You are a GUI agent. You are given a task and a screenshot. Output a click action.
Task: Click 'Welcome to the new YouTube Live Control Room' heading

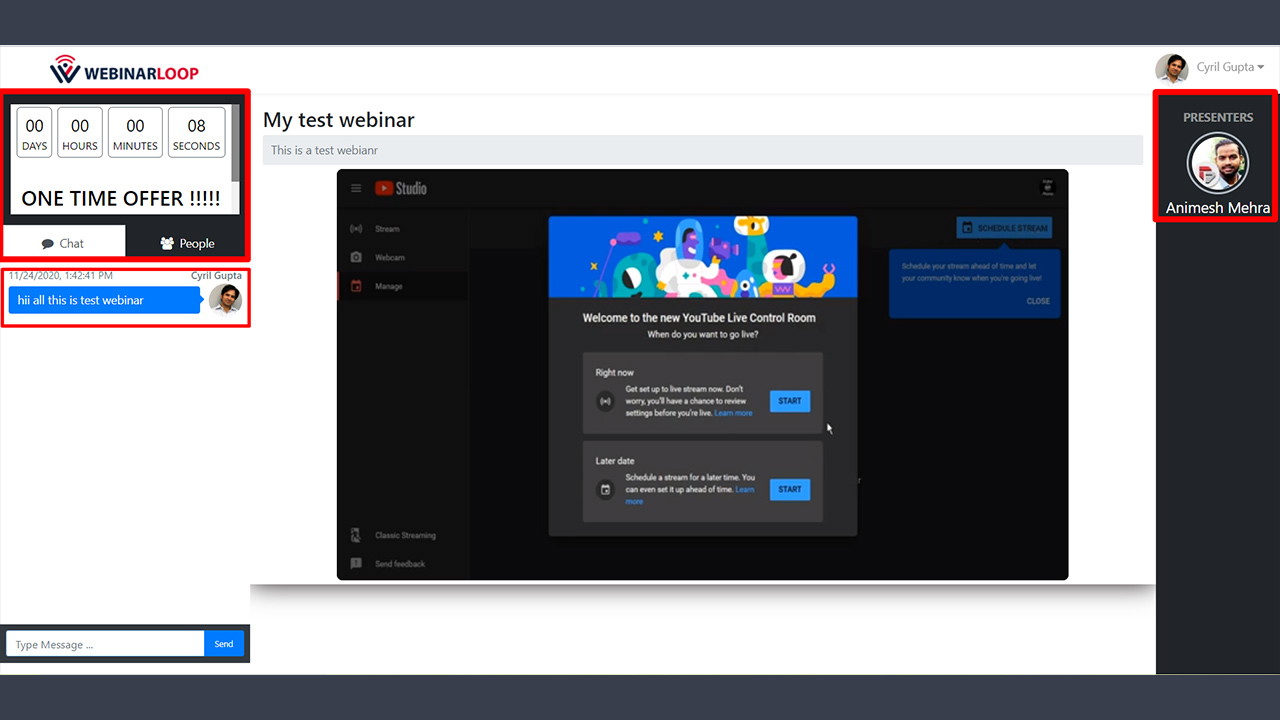[x=699, y=318]
